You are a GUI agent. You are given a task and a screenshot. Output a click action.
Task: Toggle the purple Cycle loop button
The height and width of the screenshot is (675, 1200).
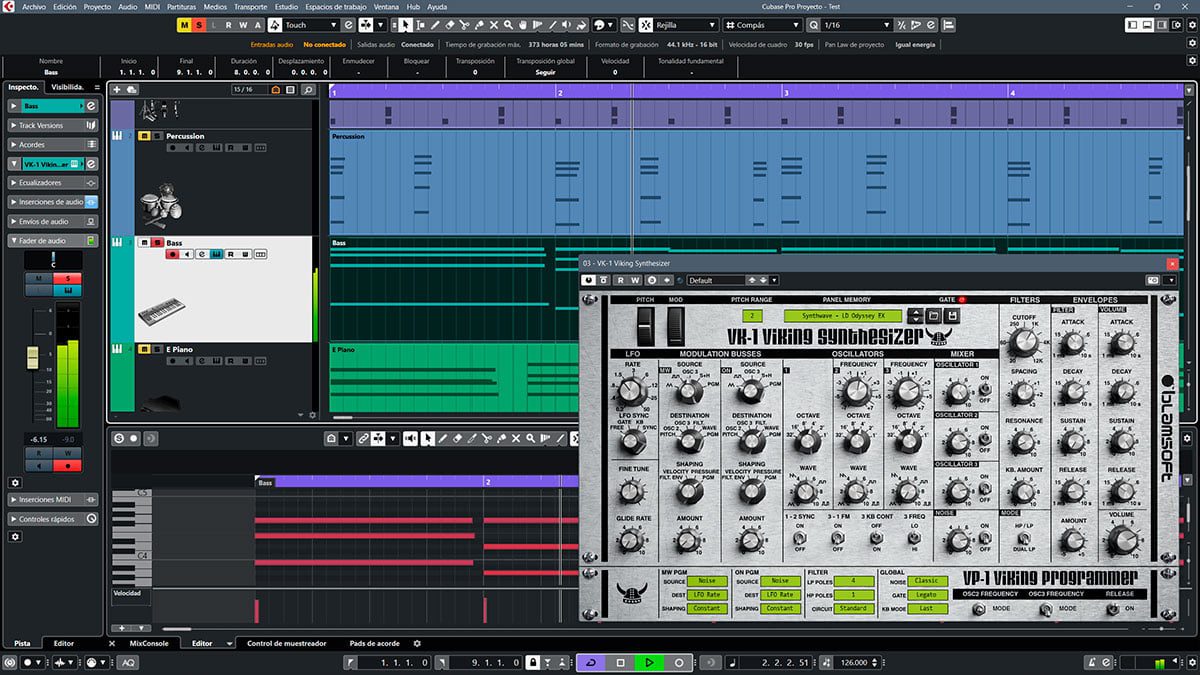point(591,662)
